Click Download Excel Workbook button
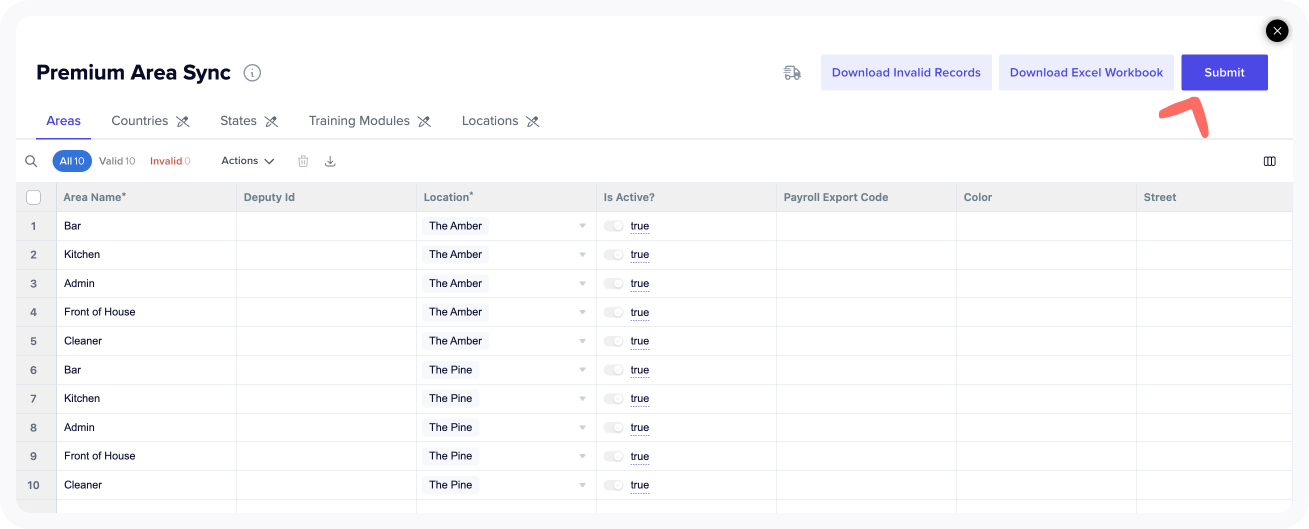Screen dimensions: 1309x529 pyautogui.click(x=1086, y=73)
